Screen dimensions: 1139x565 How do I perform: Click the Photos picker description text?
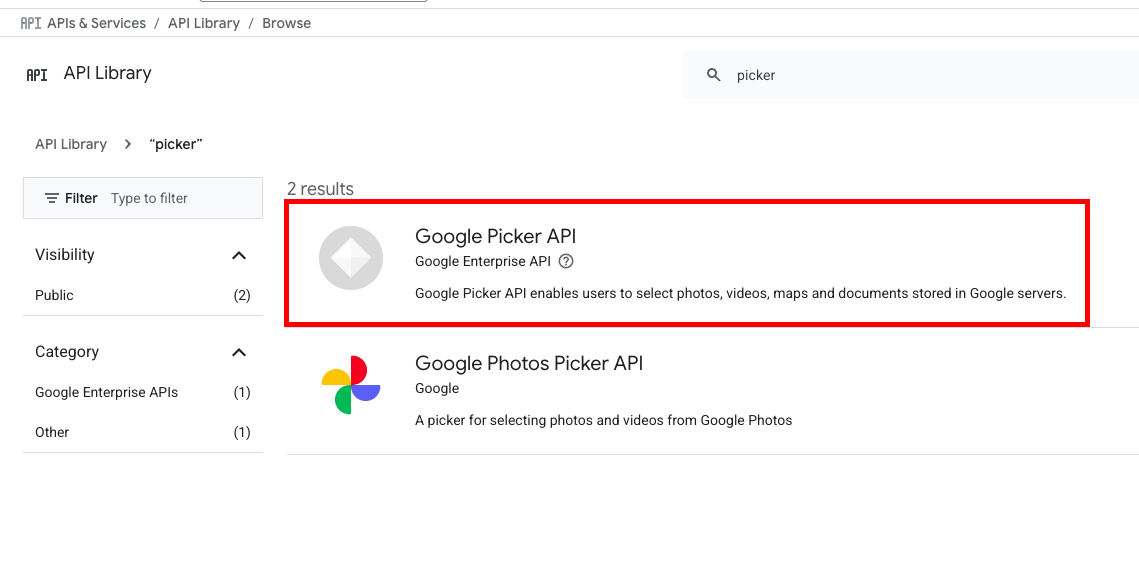click(x=604, y=420)
